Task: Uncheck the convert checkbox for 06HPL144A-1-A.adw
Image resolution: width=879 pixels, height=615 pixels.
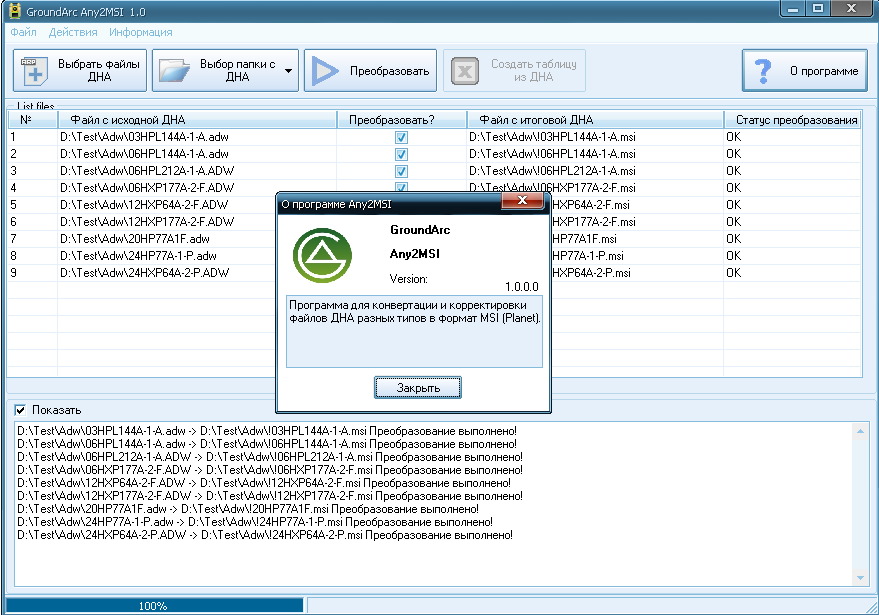Action: click(401, 154)
